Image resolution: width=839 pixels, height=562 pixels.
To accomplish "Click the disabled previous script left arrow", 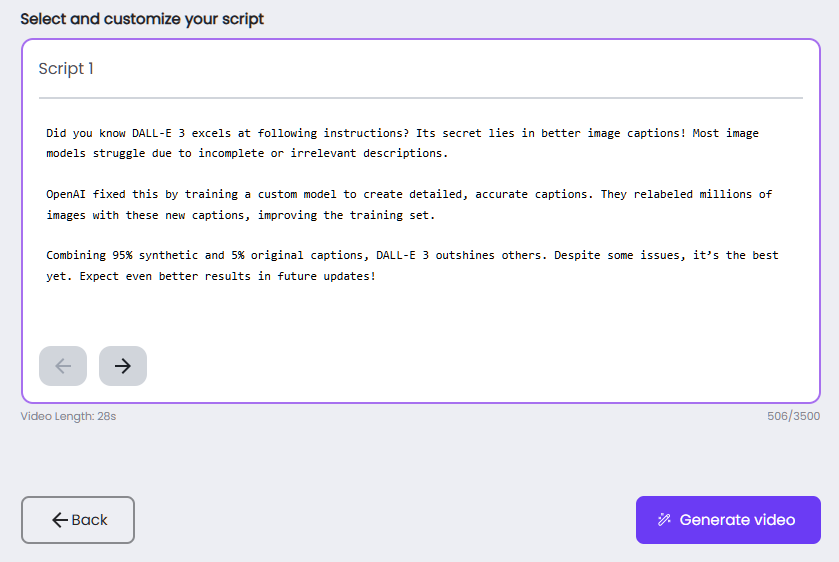I will click(x=63, y=366).
